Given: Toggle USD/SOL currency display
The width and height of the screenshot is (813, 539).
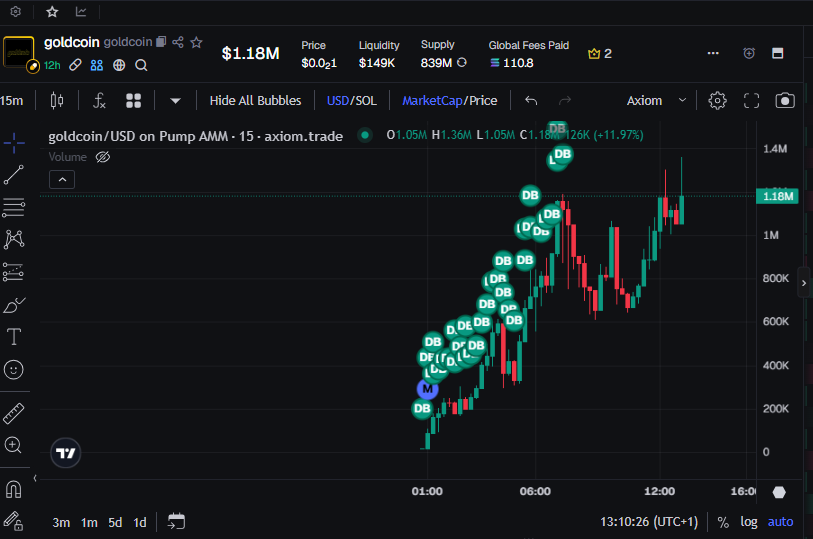Looking at the screenshot, I should click(x=352, y=101).
